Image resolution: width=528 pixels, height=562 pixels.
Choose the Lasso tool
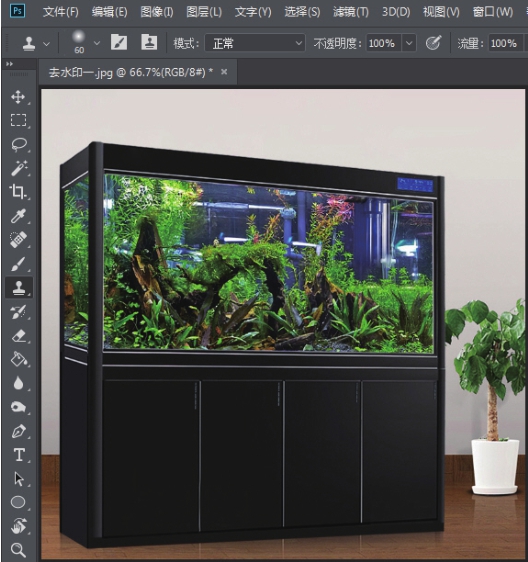[x=19, y=144]
